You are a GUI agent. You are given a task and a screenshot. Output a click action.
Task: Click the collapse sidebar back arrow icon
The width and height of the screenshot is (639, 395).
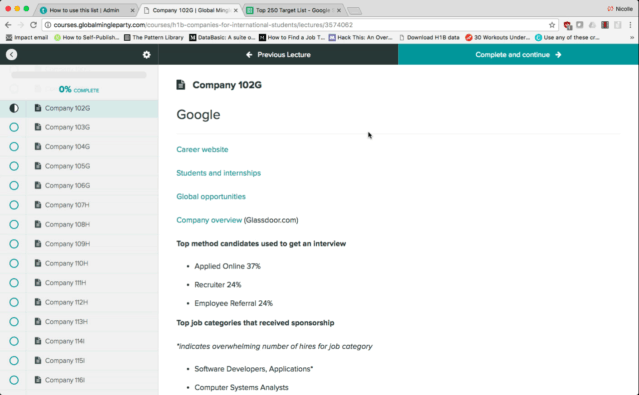(x=11, y=55)
